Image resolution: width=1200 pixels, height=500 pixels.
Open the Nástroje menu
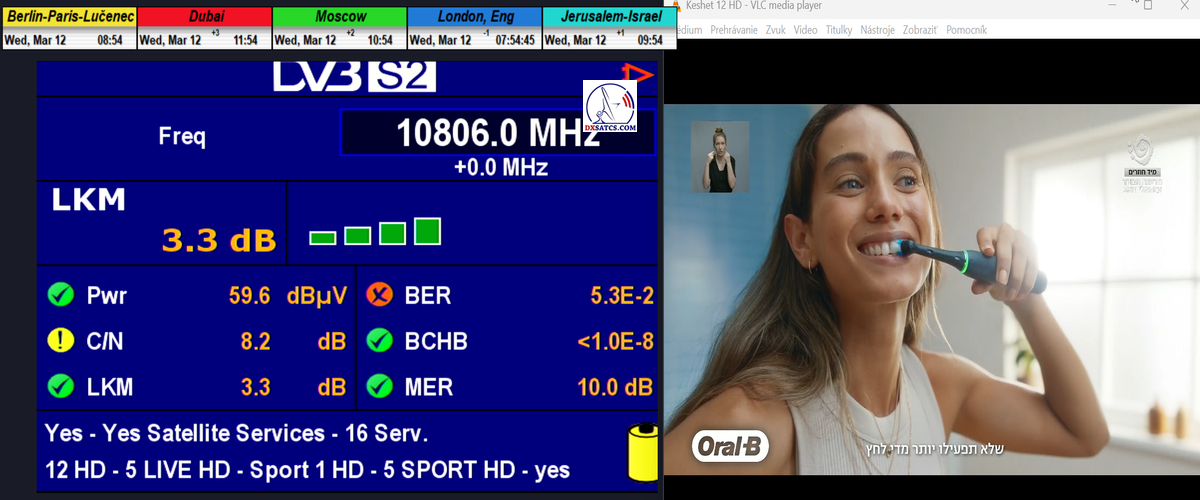click(877, 30)
